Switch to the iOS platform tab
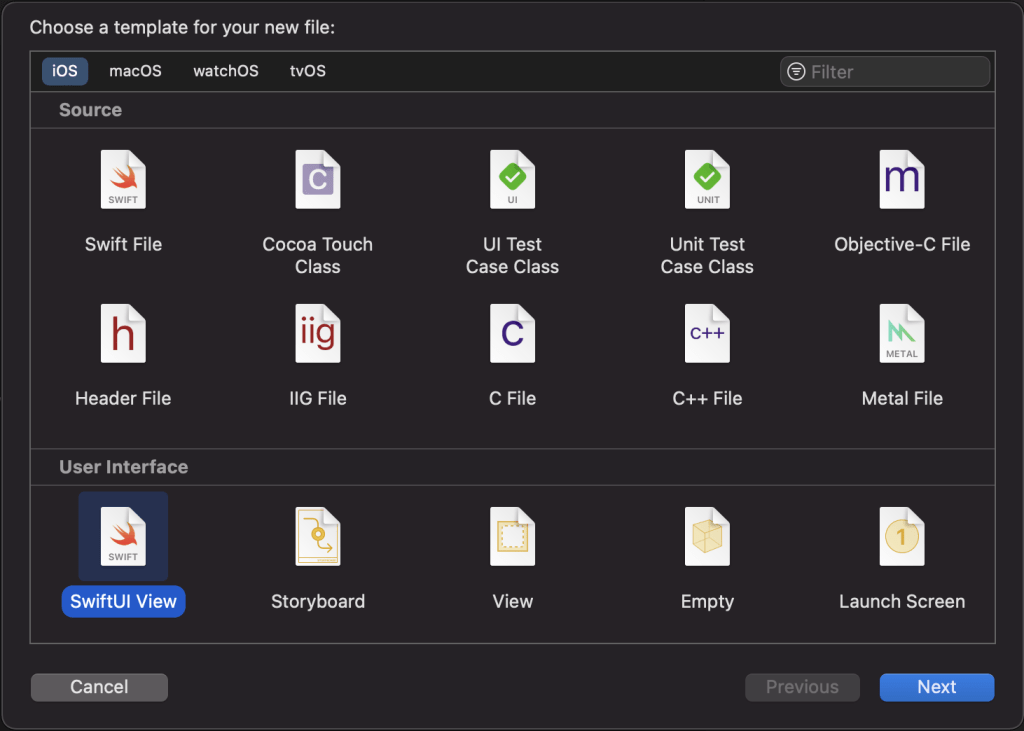Image resolution: width=1024 pixels, height=731 pixels. pyautogui.click(x=65, y=71)
